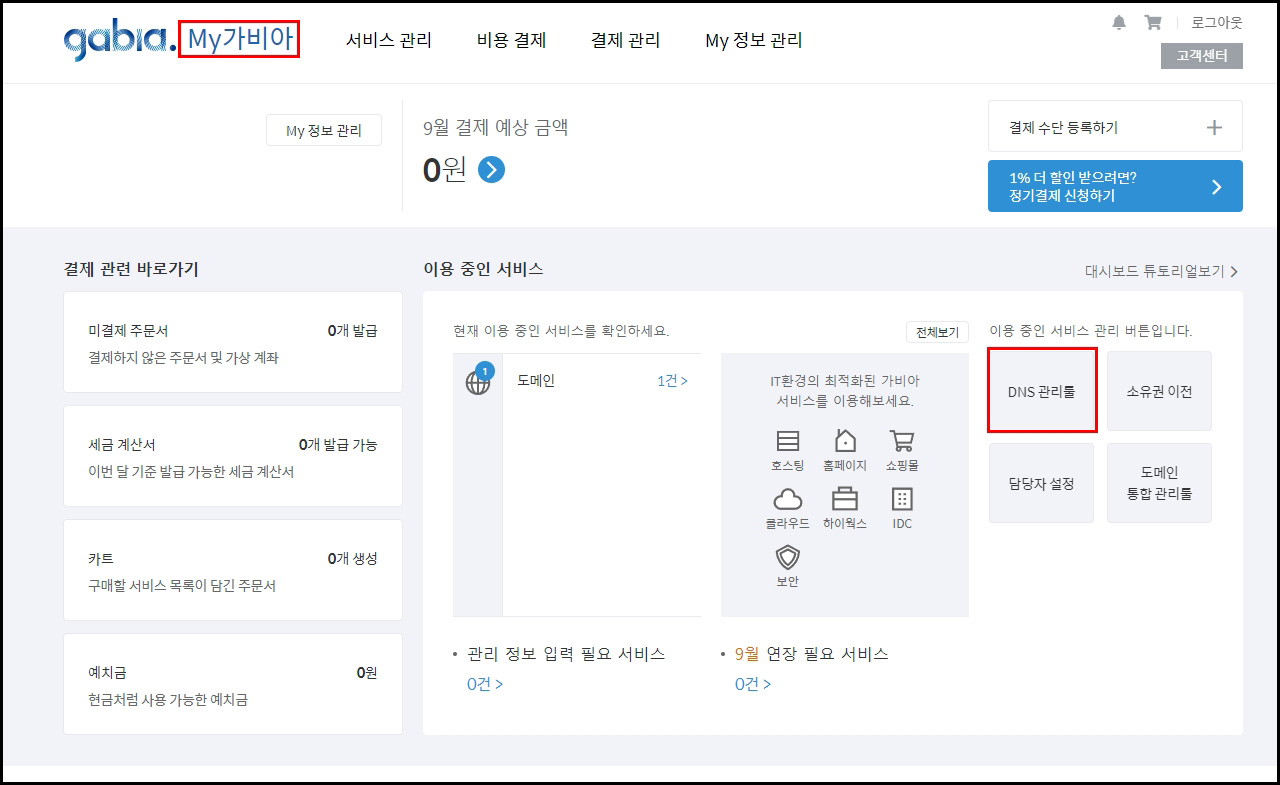Click 결제 수단 등록하기 box
The image size is (1280, 785).
1115,127
